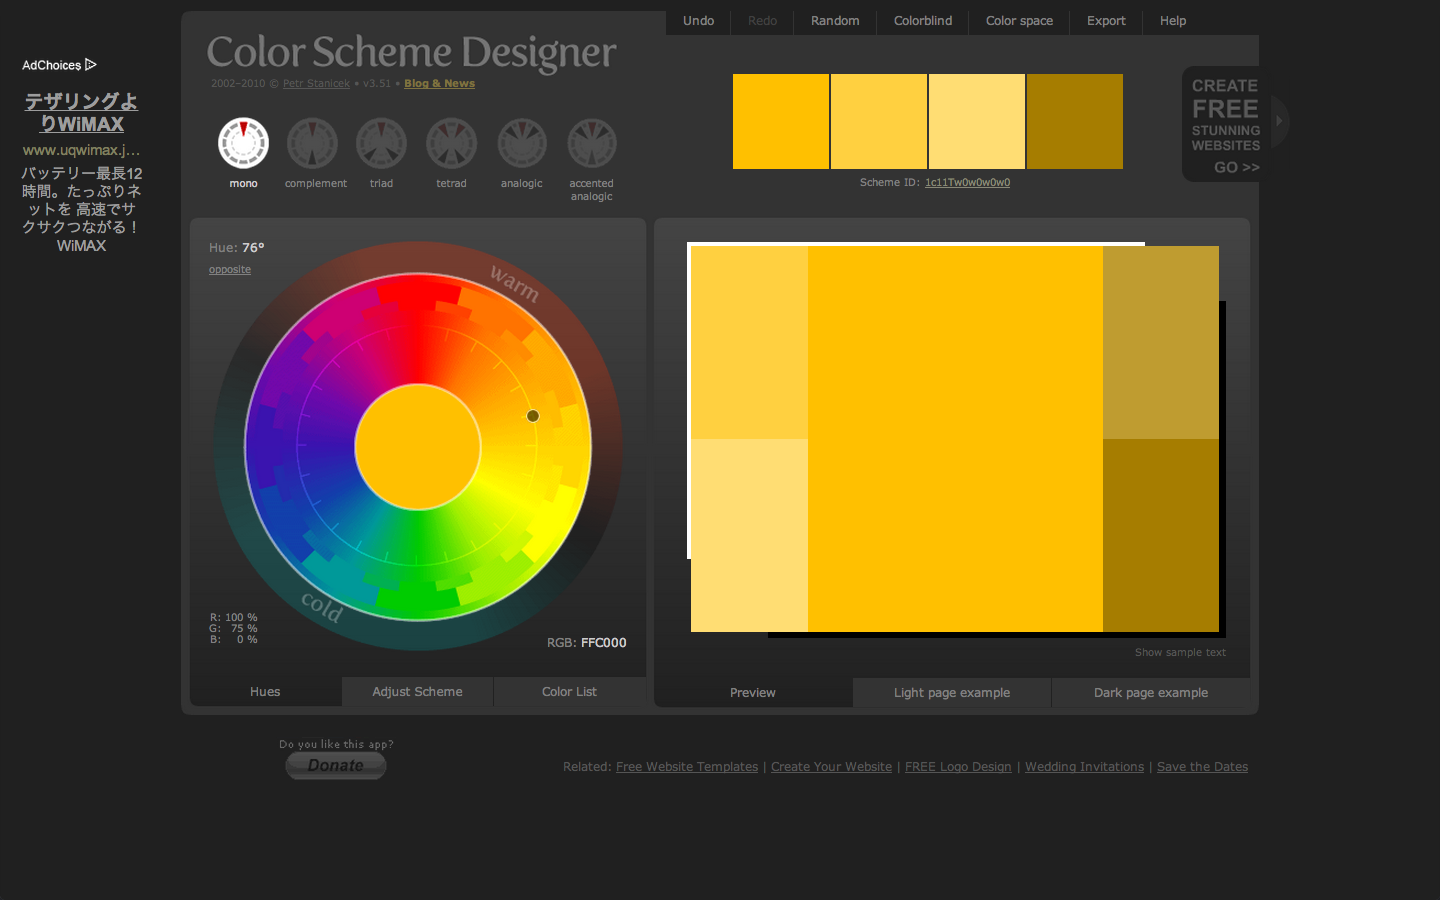Open the Color space menu
1440x900 pixels.
1019,21
